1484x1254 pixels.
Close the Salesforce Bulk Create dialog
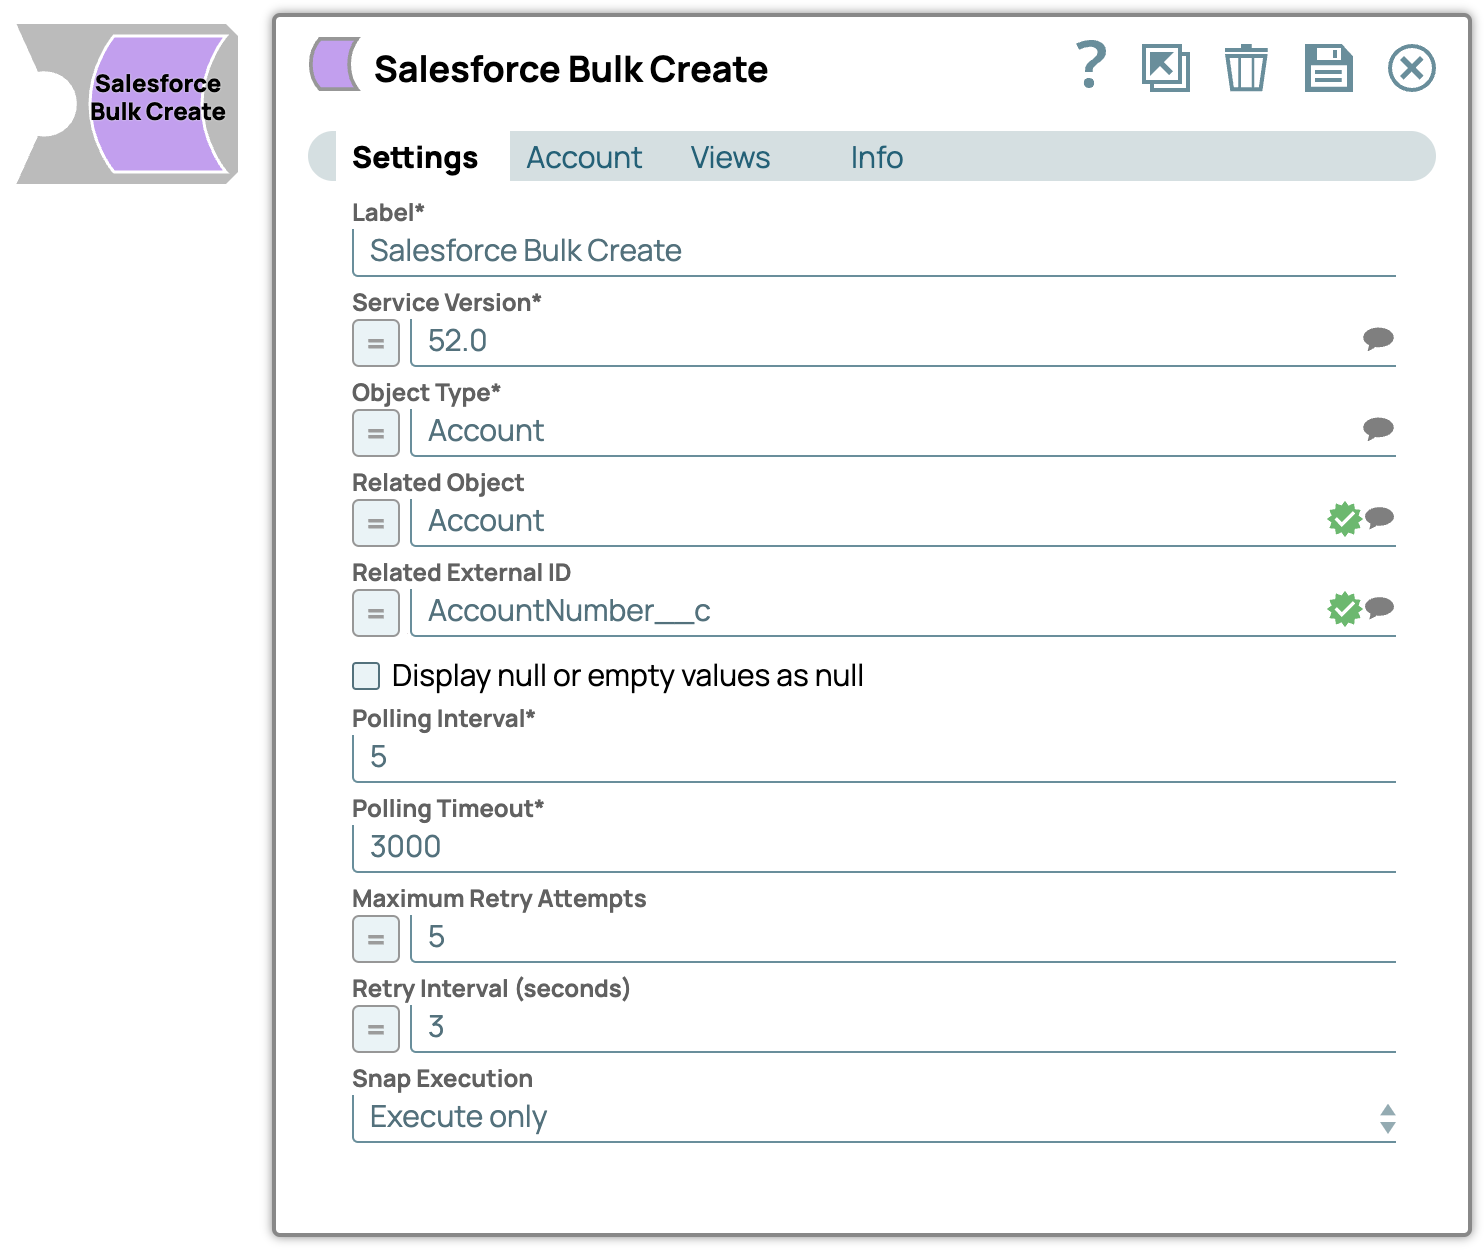click(1412, 68)
